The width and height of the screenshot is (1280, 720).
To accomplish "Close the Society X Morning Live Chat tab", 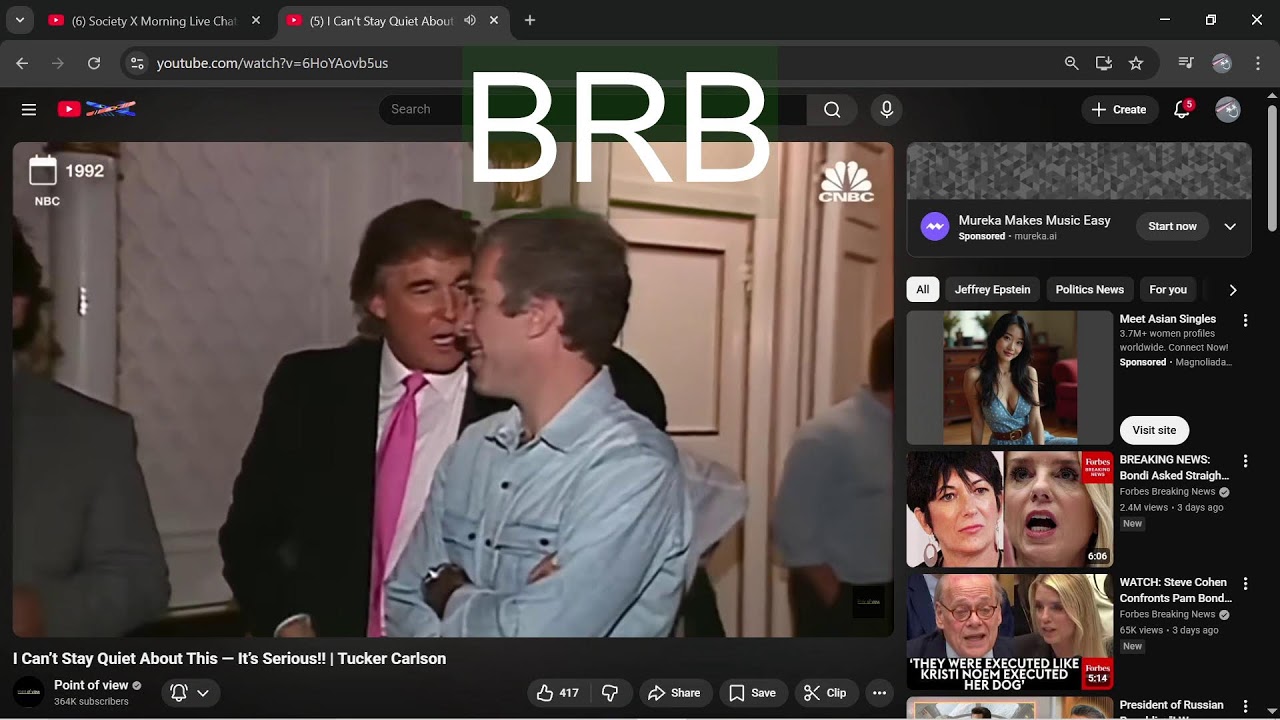I will [x=256, y=20].
